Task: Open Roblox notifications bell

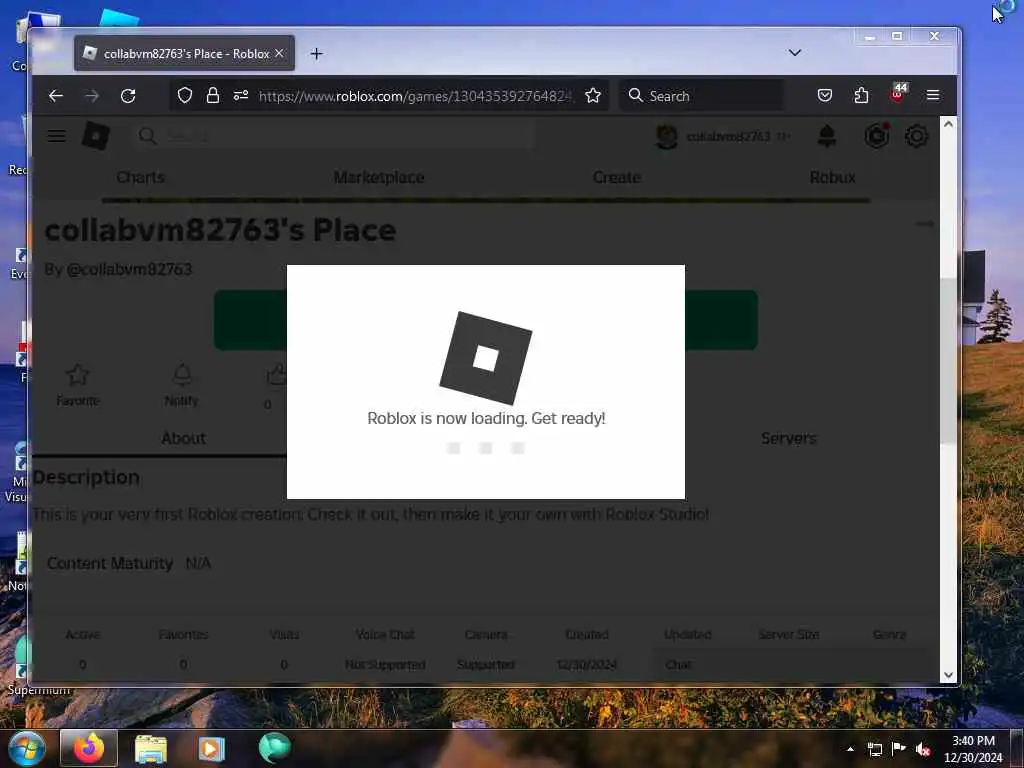Action: click(827, 136)
